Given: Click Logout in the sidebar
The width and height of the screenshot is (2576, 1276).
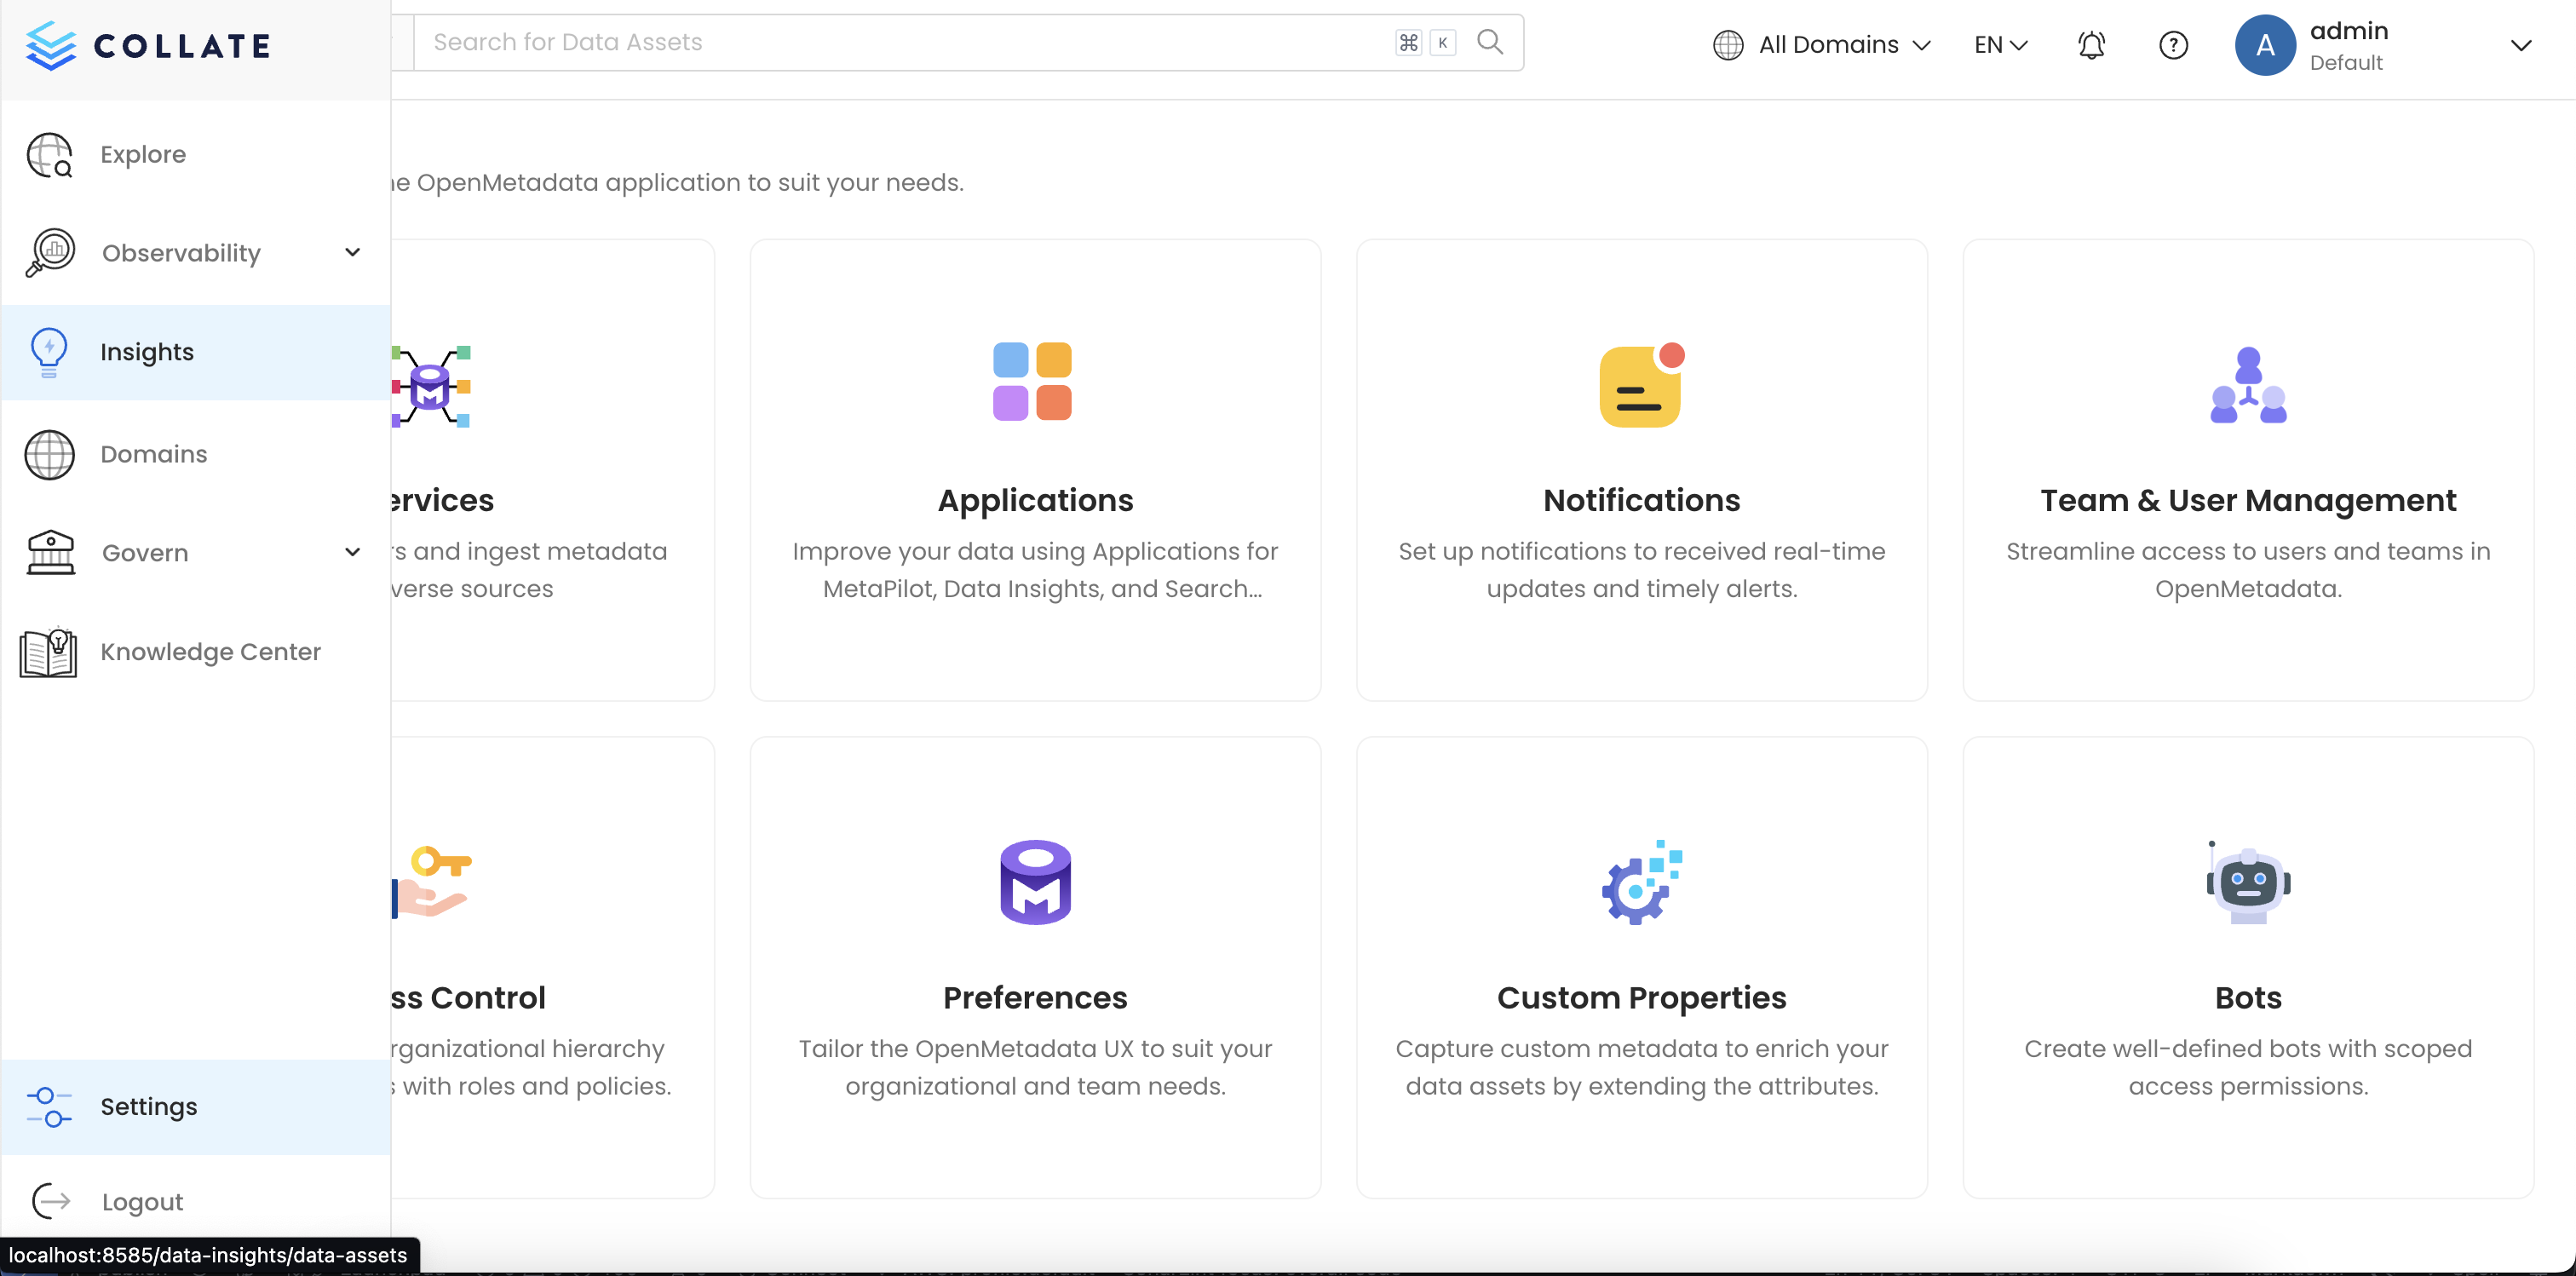Looking at the screenshot, I should click(x=142, y=1201).
